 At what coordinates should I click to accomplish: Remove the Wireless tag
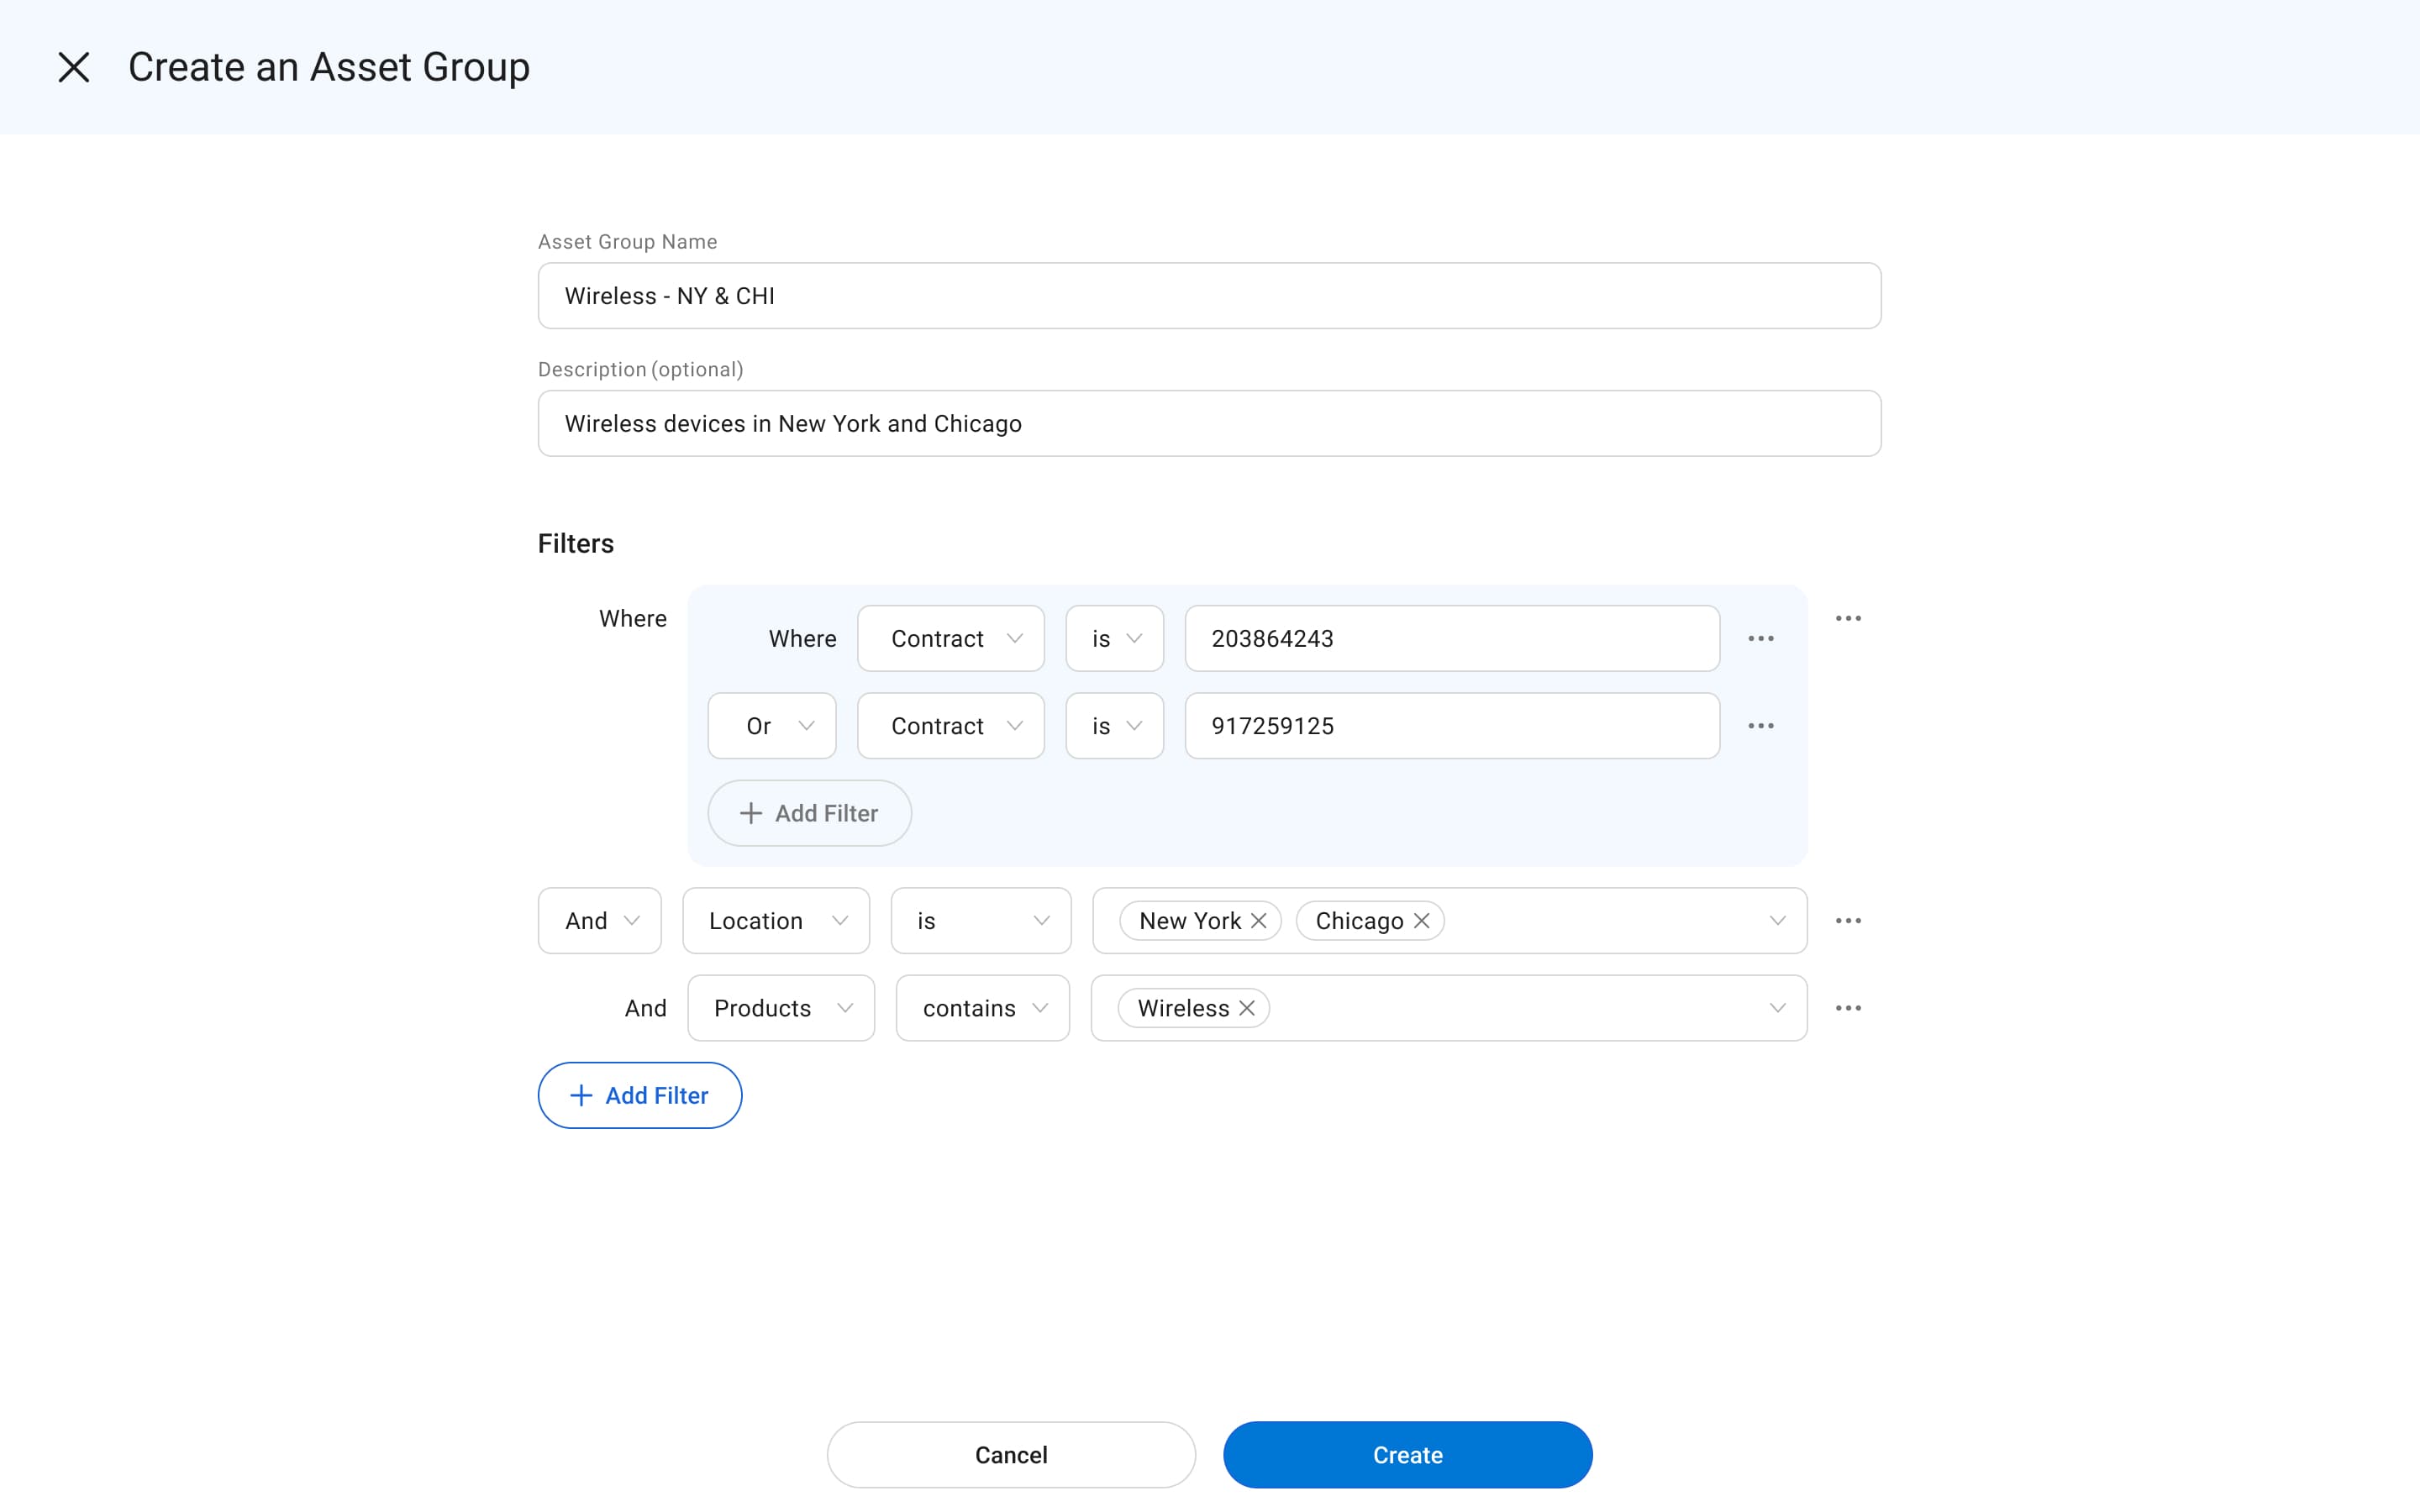1246,1008
